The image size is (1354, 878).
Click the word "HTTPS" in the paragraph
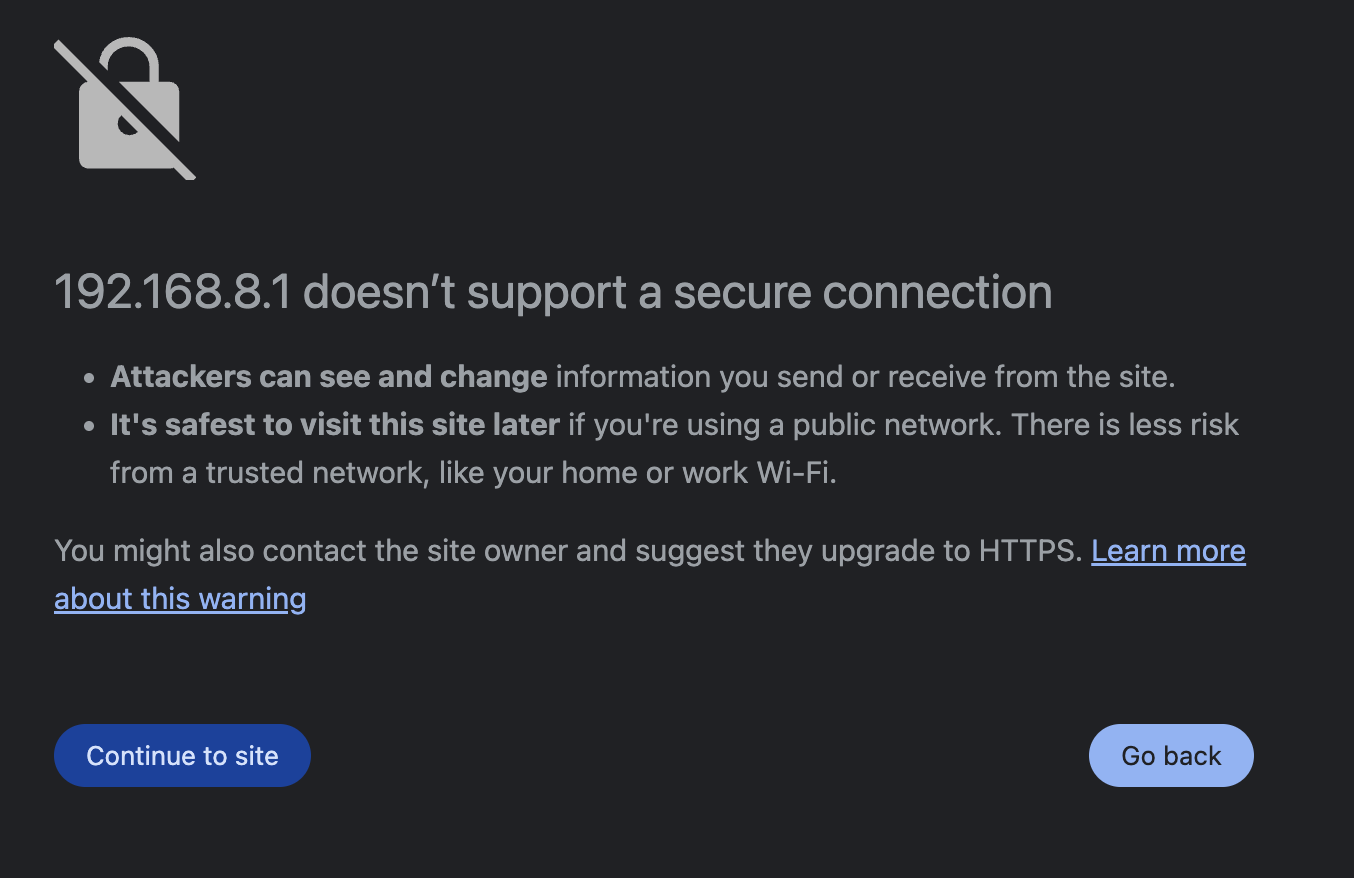point(1030,551)
